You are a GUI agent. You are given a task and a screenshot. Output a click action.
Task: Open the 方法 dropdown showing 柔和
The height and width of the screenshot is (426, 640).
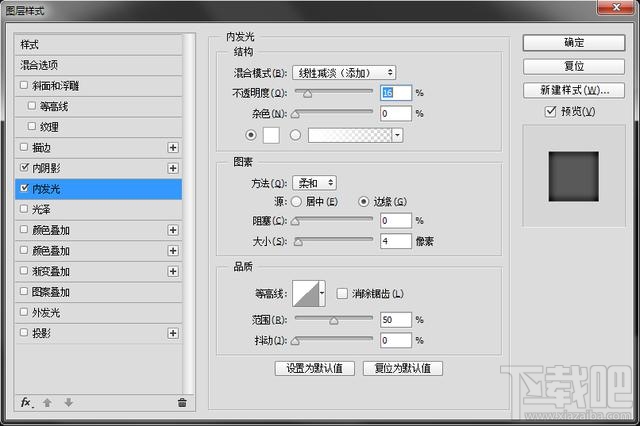[x=314, y=183]
